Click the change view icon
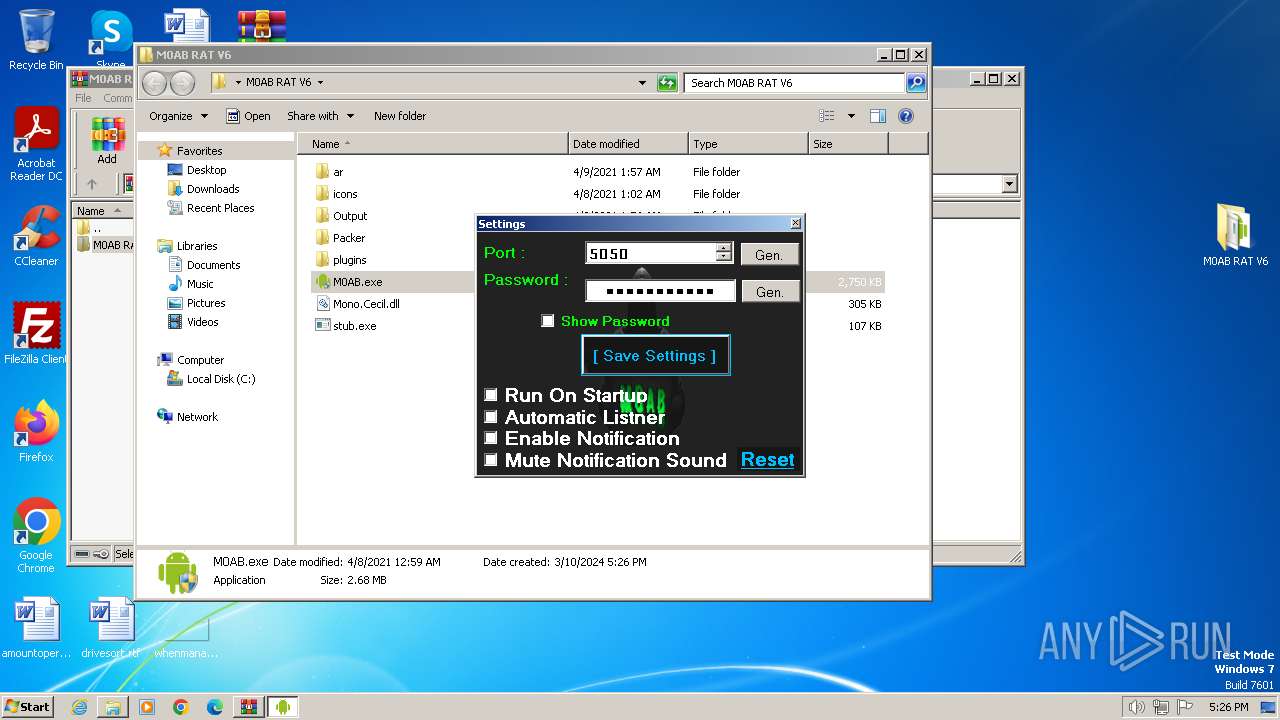The height and width of the screenshot is (720, 1280). coord(827,116)
